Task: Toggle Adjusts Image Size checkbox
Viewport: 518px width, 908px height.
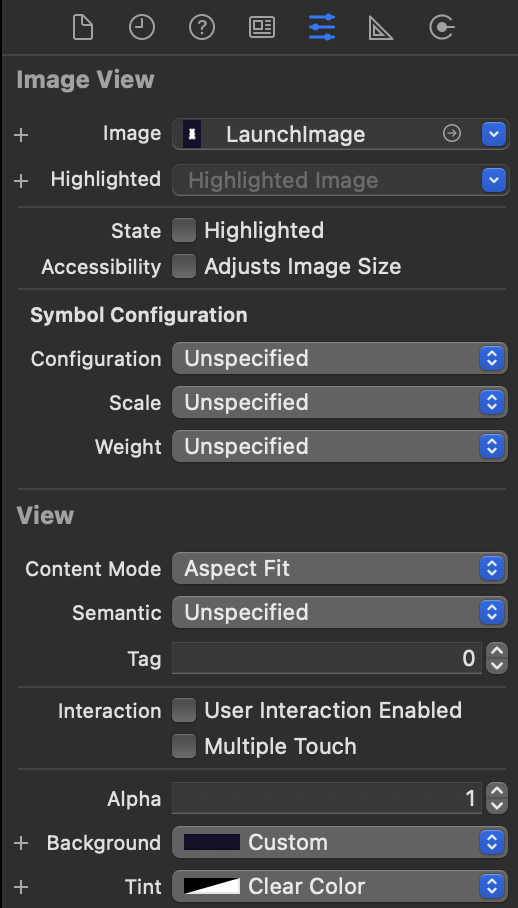Action: [x=184, y=266]
